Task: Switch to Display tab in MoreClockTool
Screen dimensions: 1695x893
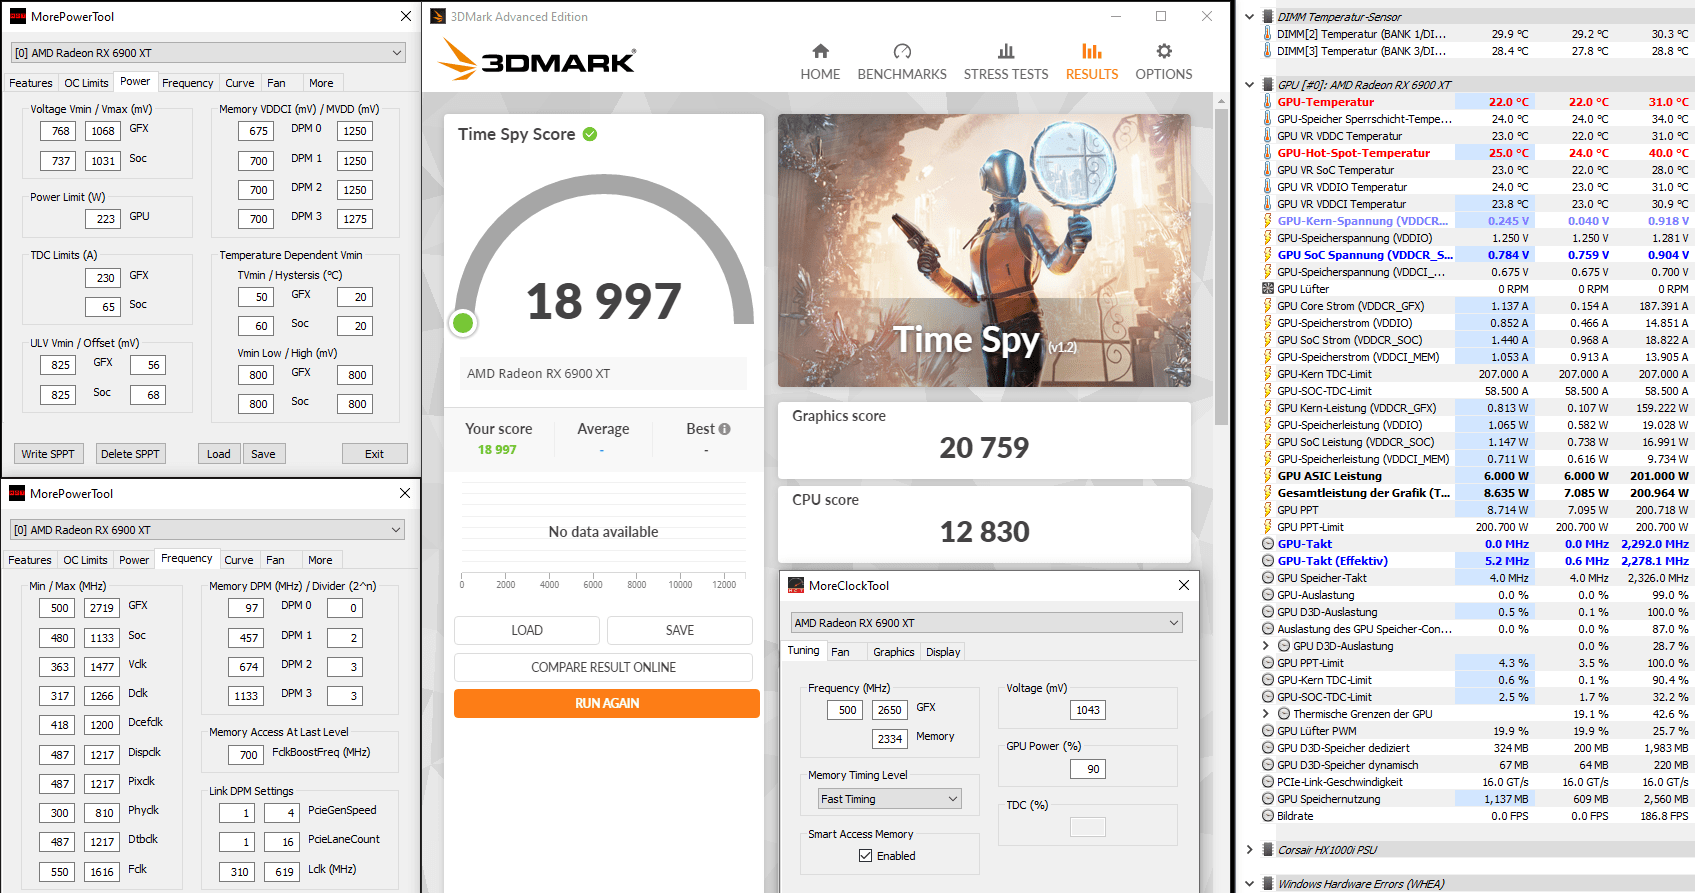Action: pos(943,652)
